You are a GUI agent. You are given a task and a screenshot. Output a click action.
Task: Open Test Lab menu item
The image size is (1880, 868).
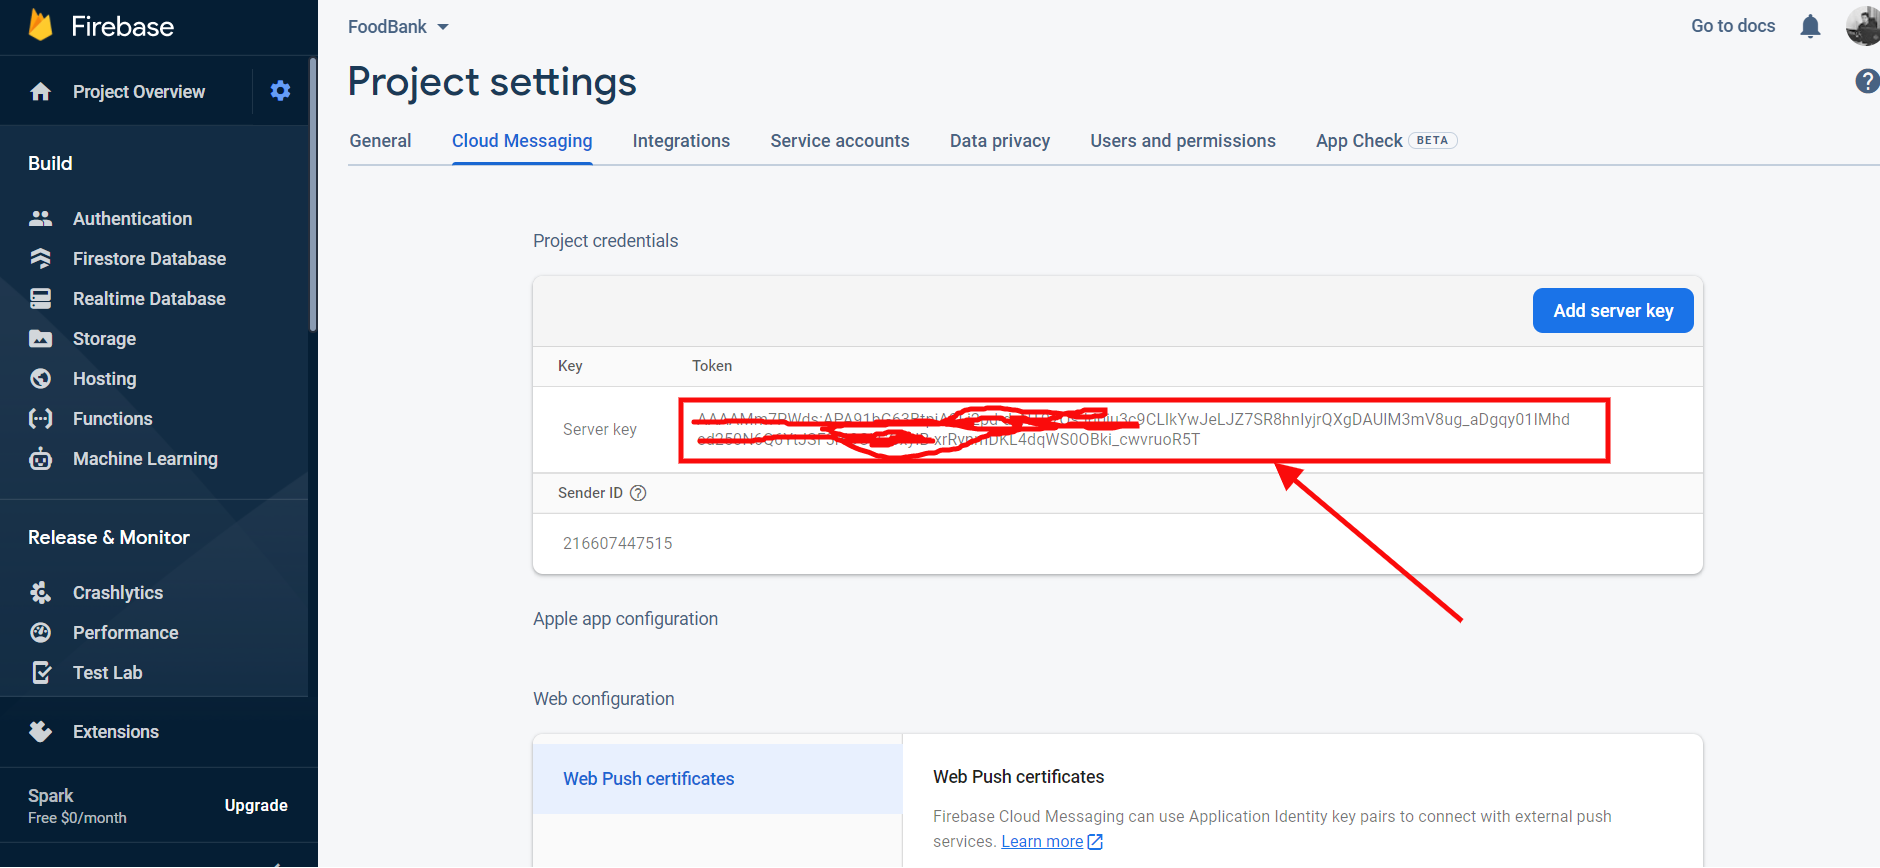click(107, 672)
